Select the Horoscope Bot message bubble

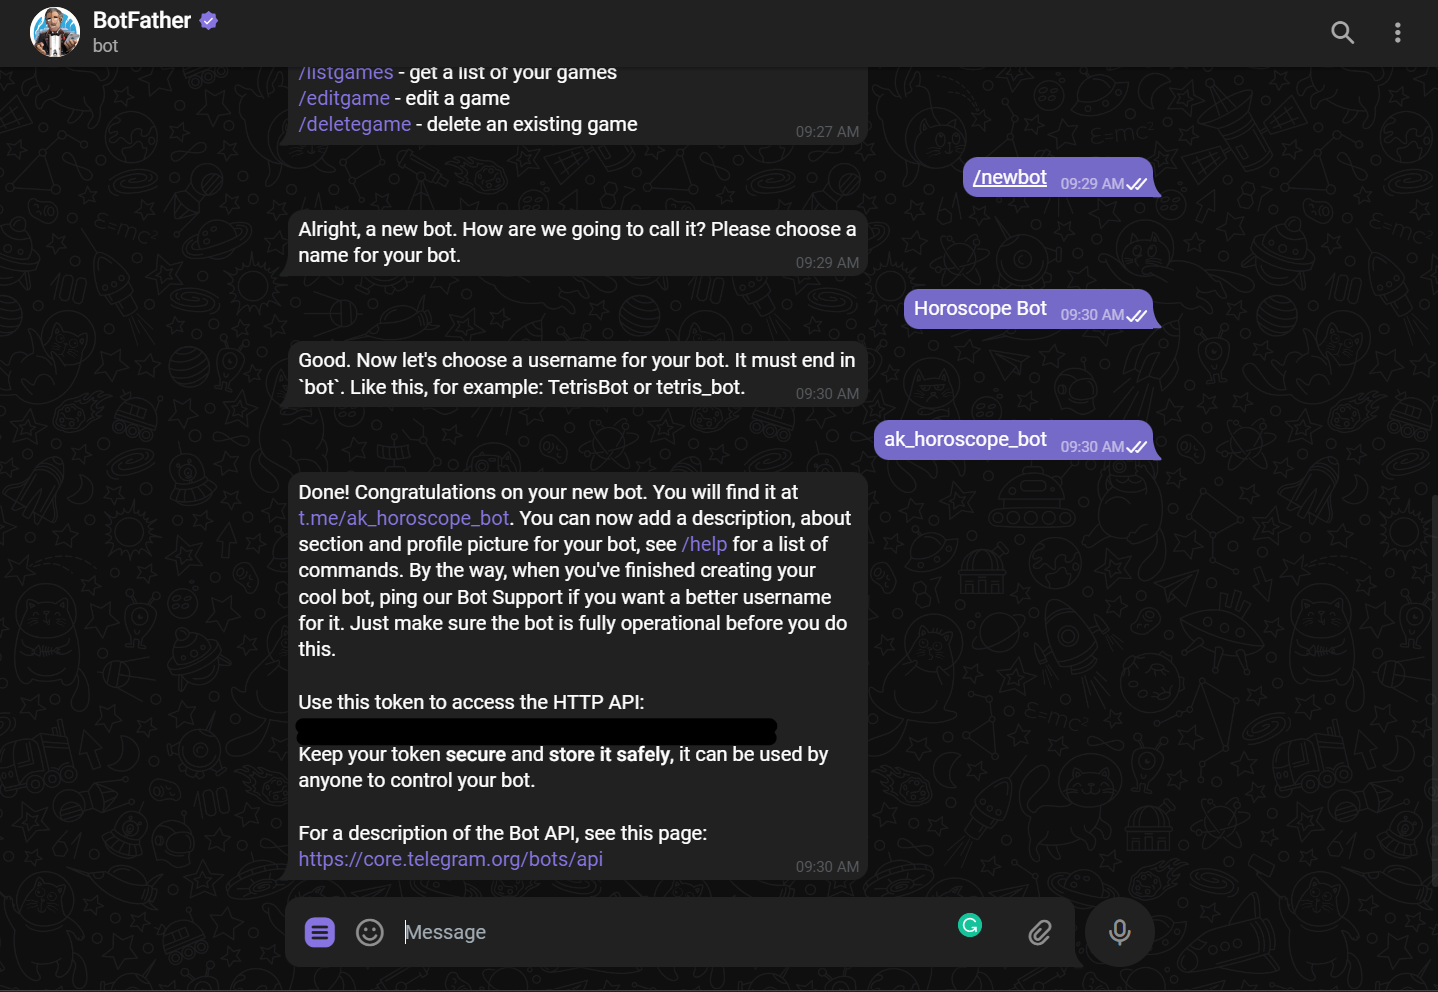point(980,308)
